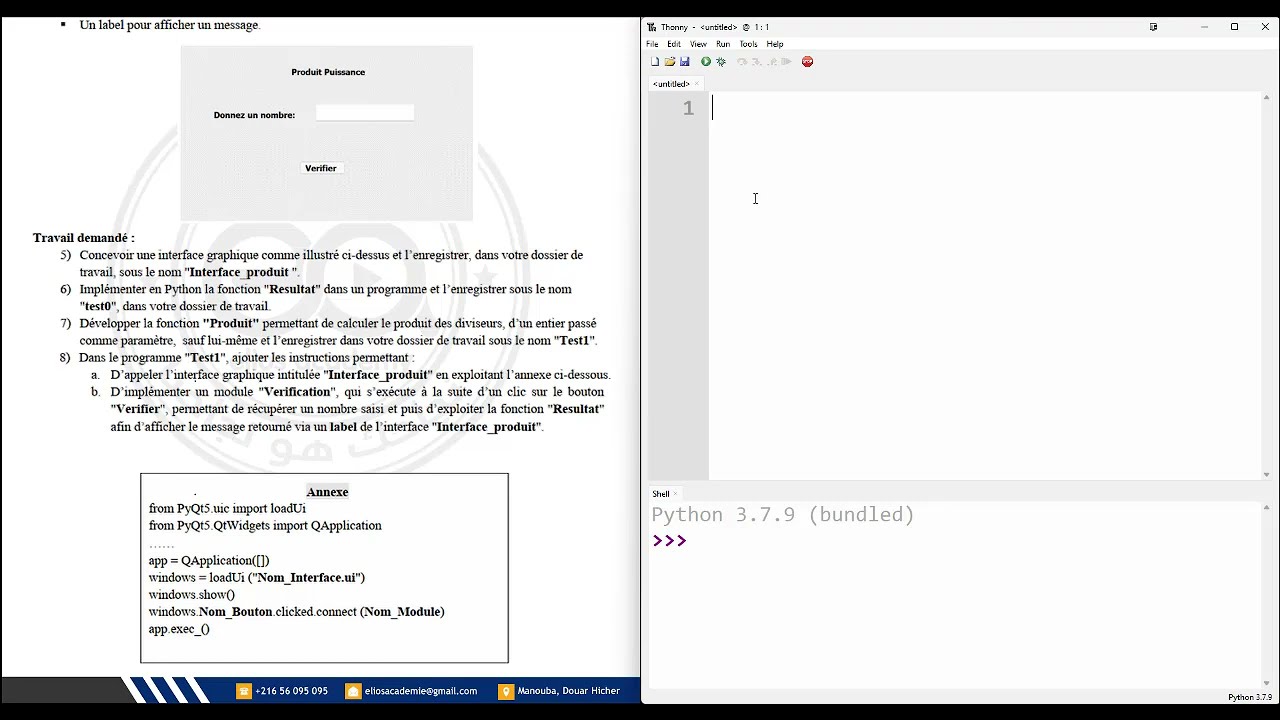Click the 'app.exec_()' line

pos(179,629)
